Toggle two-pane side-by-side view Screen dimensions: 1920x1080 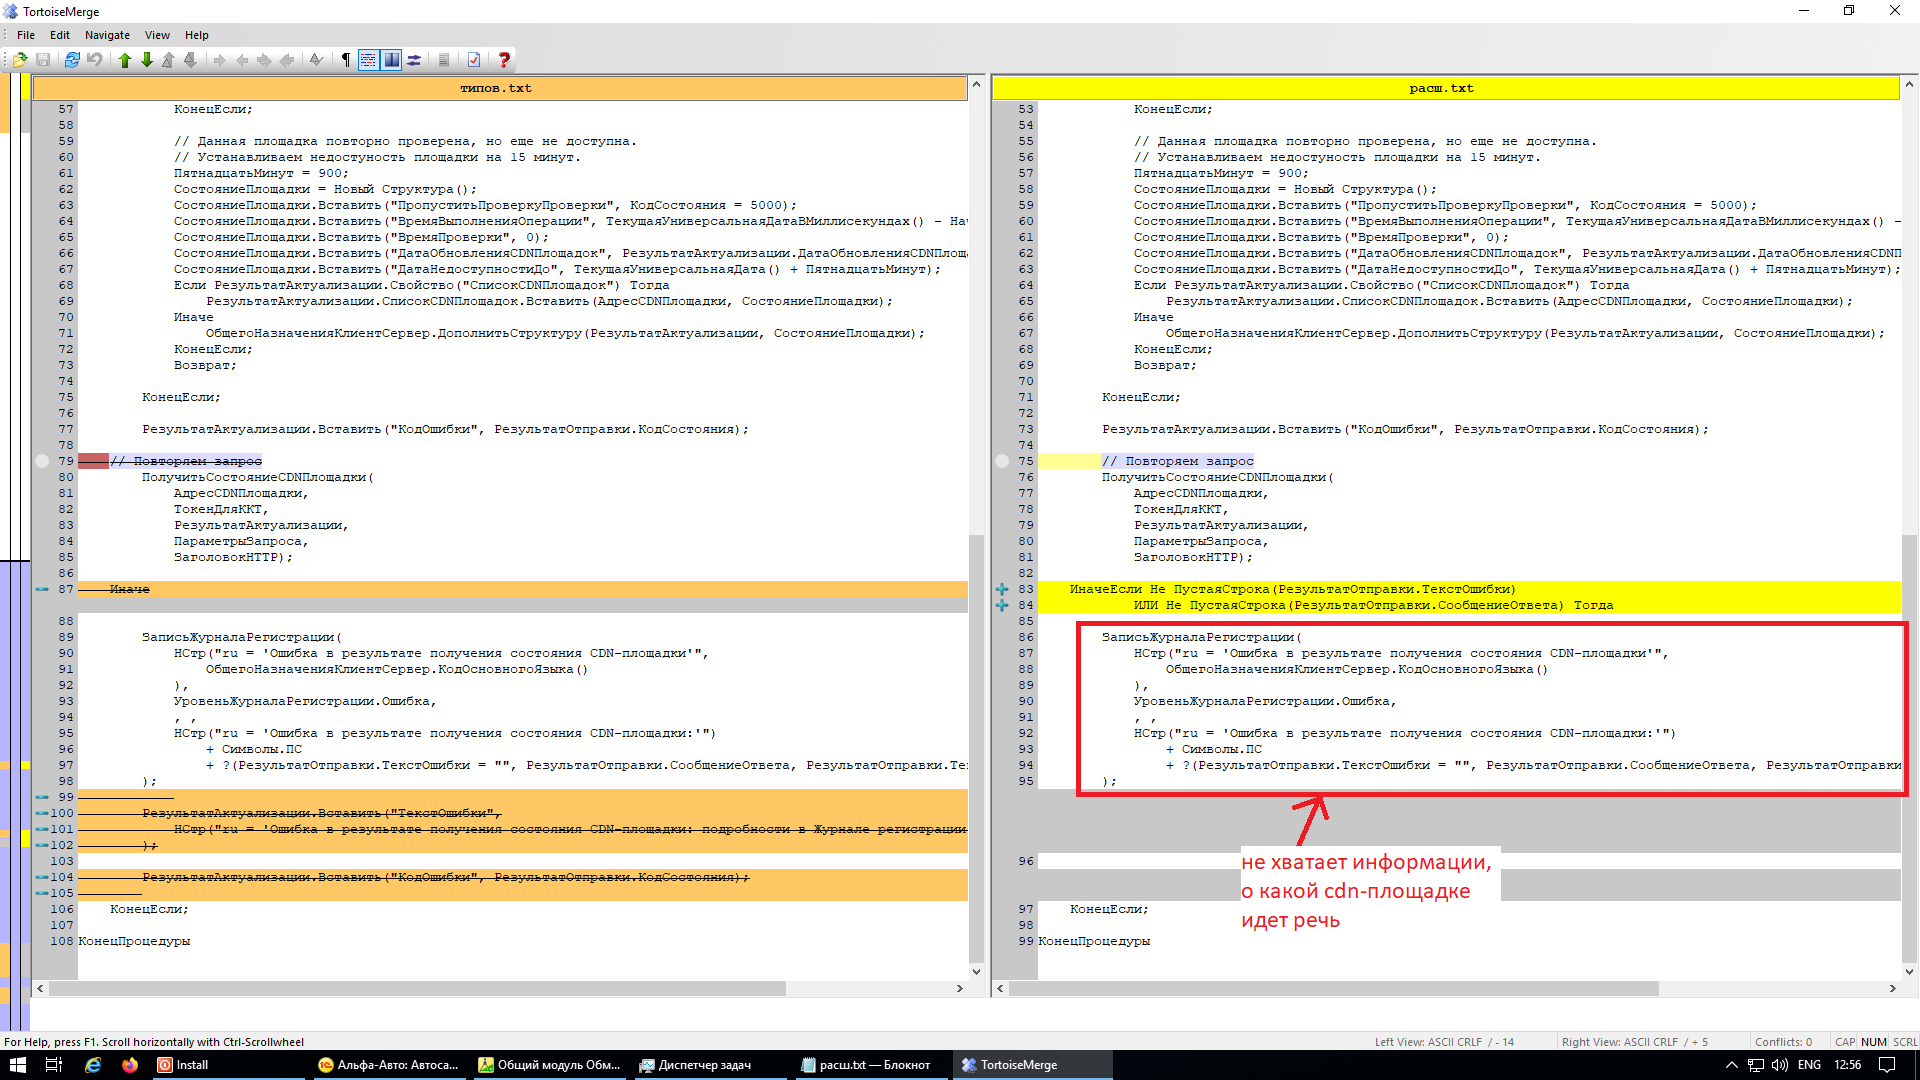391,60
